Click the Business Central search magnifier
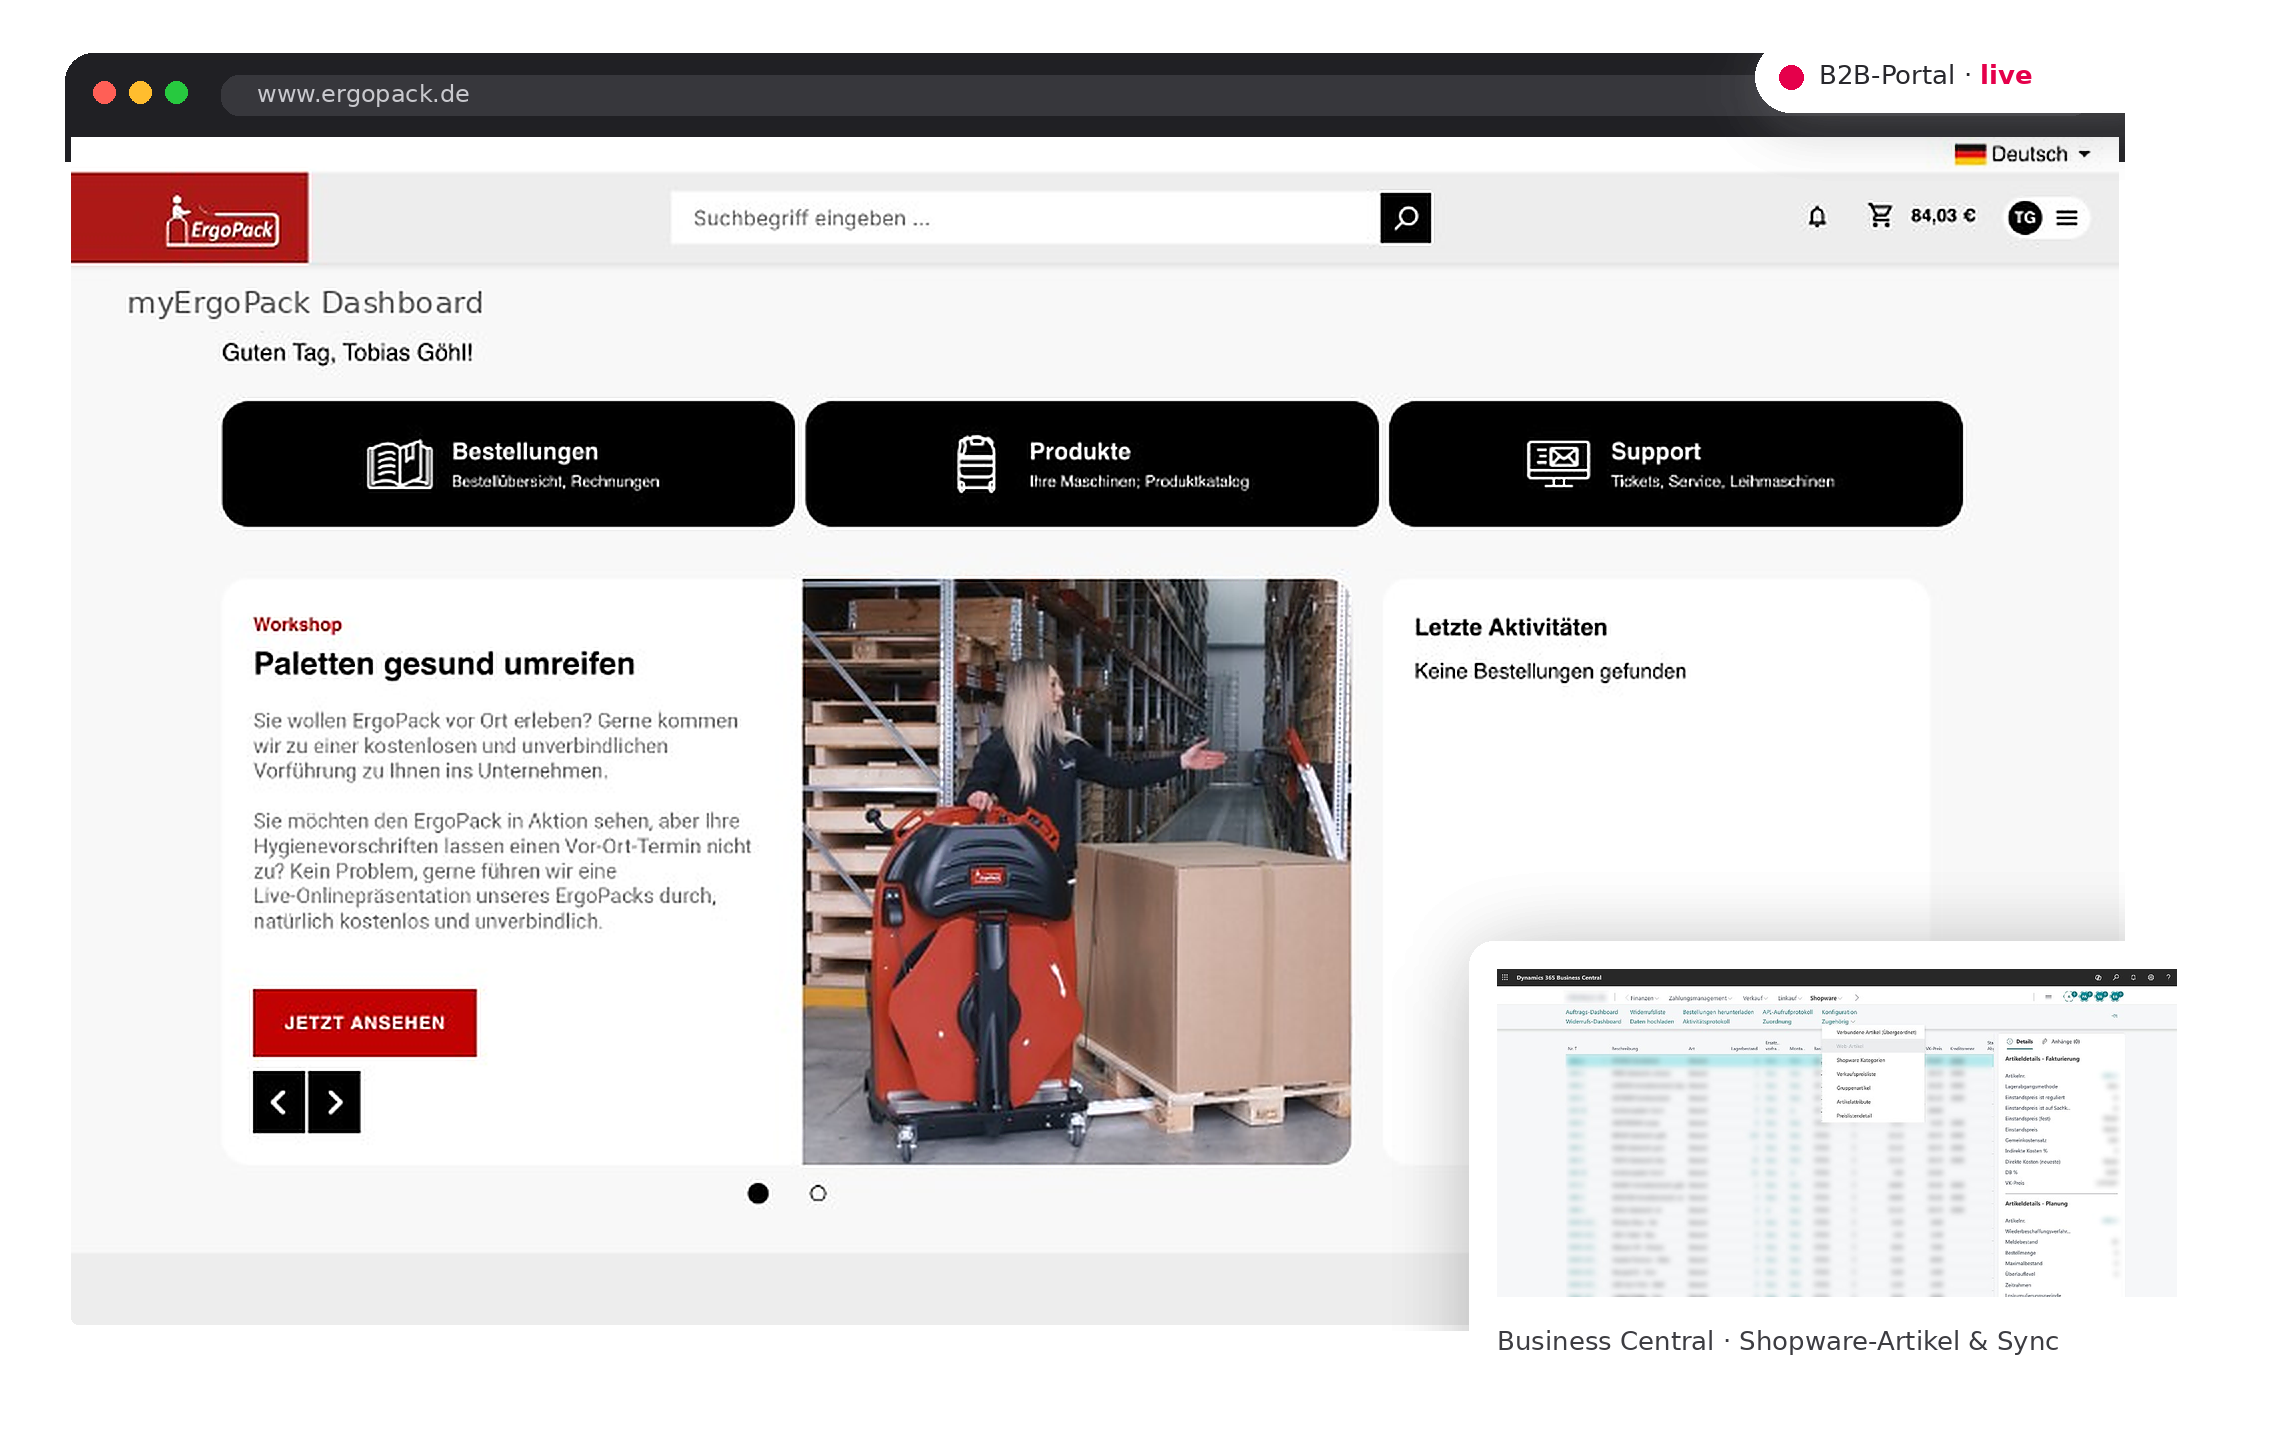The image size is (2291, 1451). (2115, 977)
